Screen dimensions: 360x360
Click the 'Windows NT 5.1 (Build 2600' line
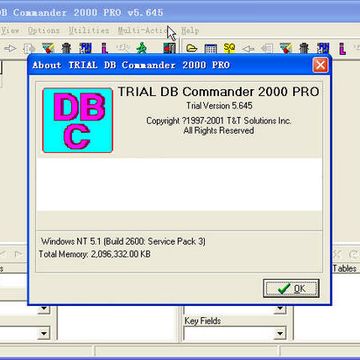(123, 241)
